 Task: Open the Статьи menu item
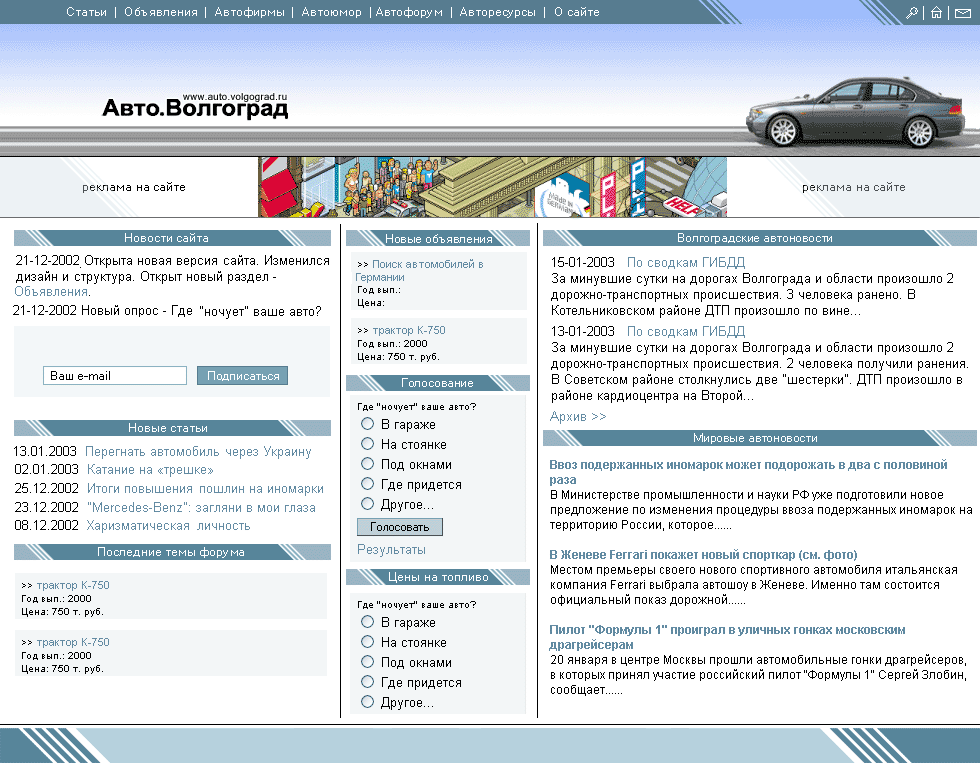[x=86, y=12]
